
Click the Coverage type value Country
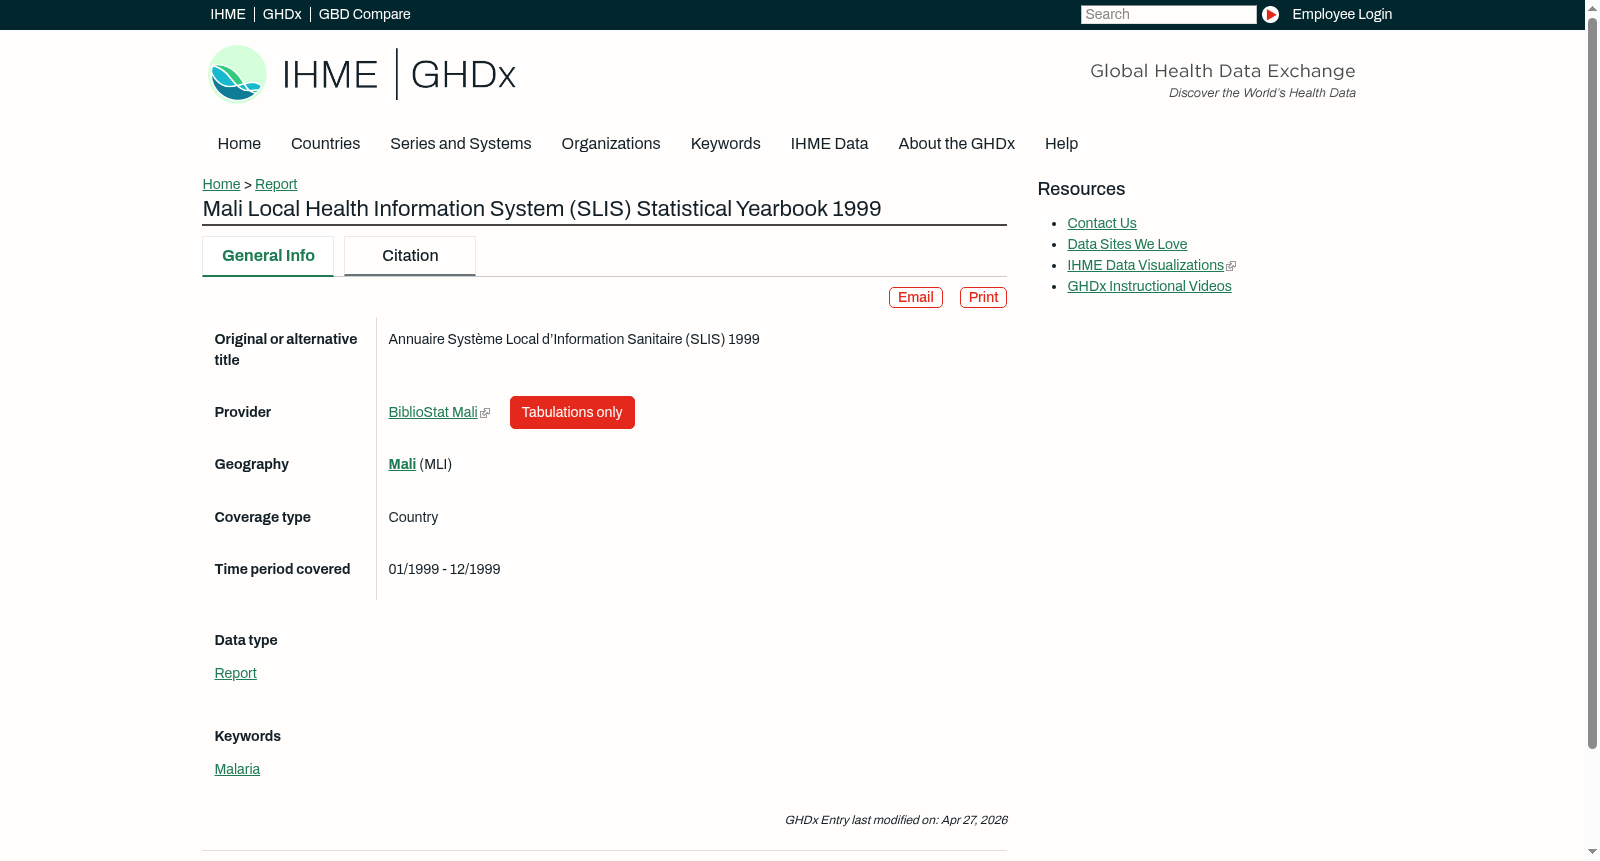(413, 517)
